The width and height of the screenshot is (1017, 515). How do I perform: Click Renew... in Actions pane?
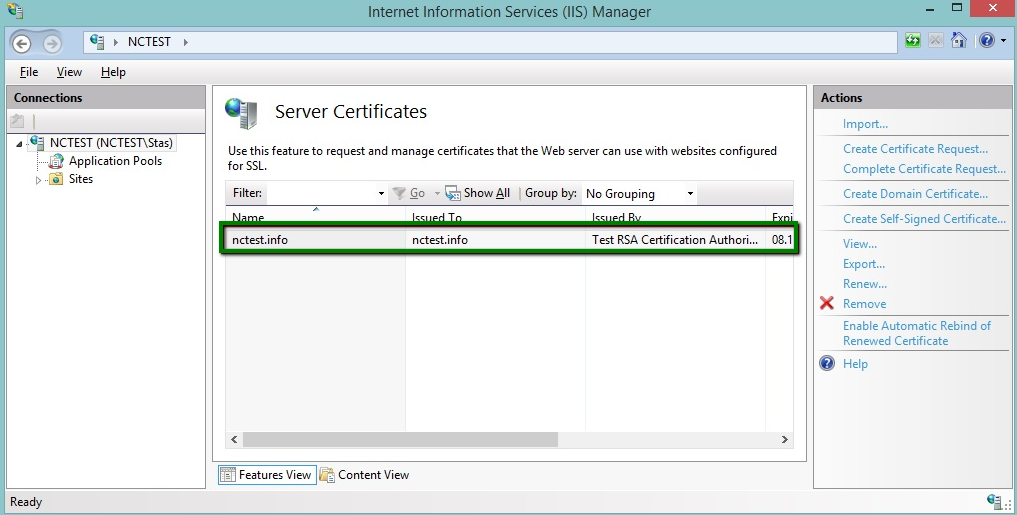coord(865,284)
